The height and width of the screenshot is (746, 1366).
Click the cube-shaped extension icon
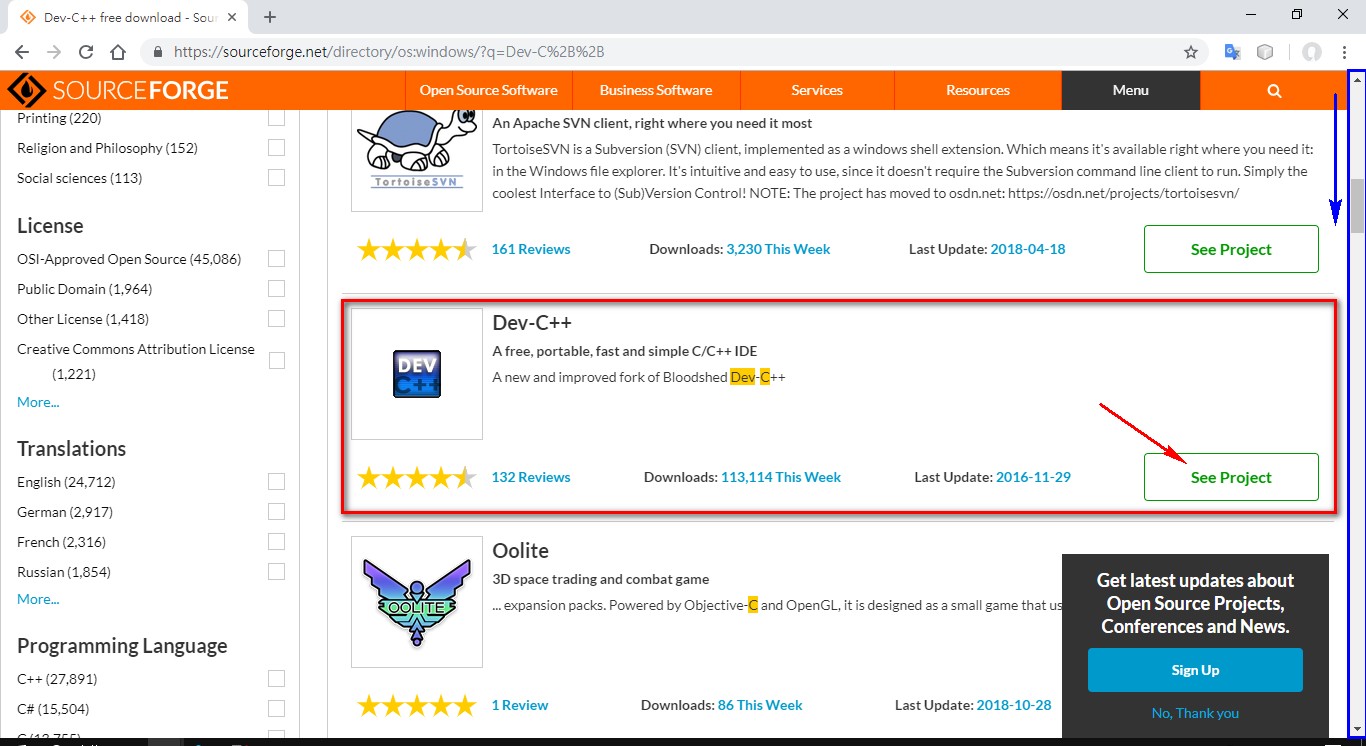coord(1265,52)
